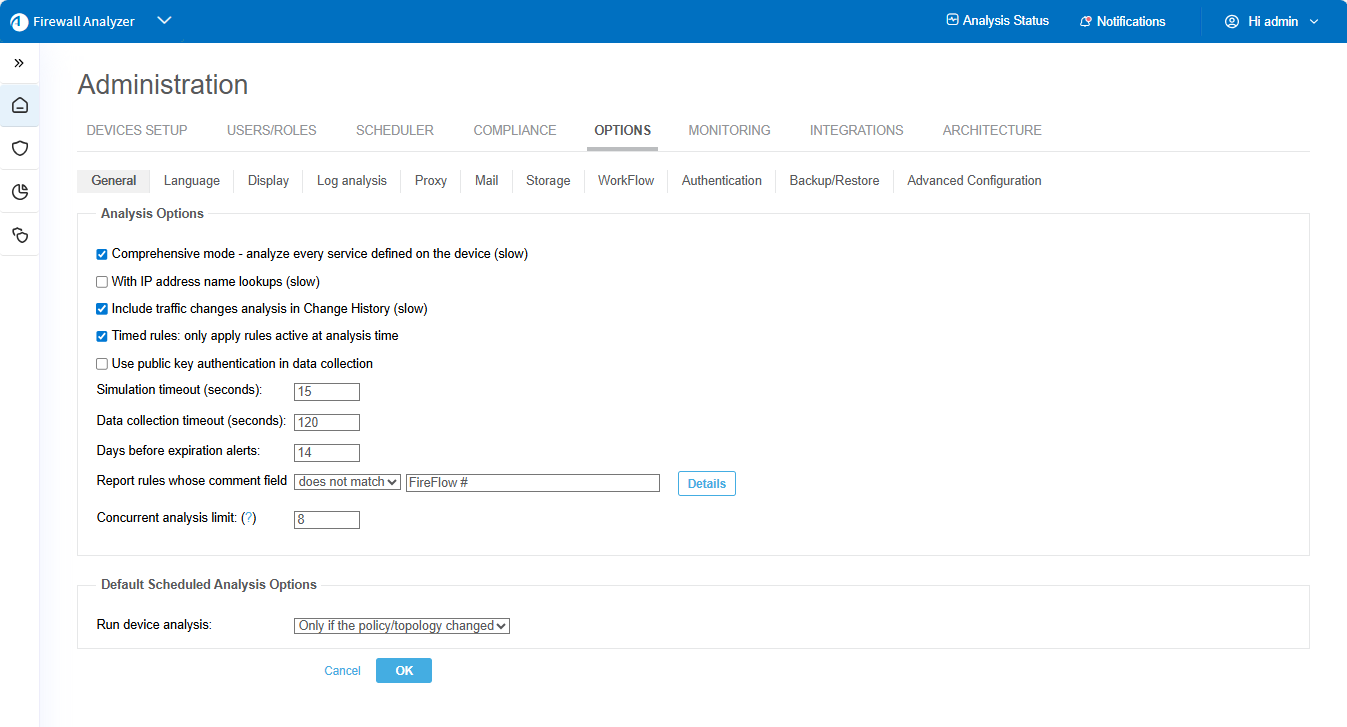Click the Details button
The height and width of the screenshot is (727, 1347).
(x=706, y=484)
